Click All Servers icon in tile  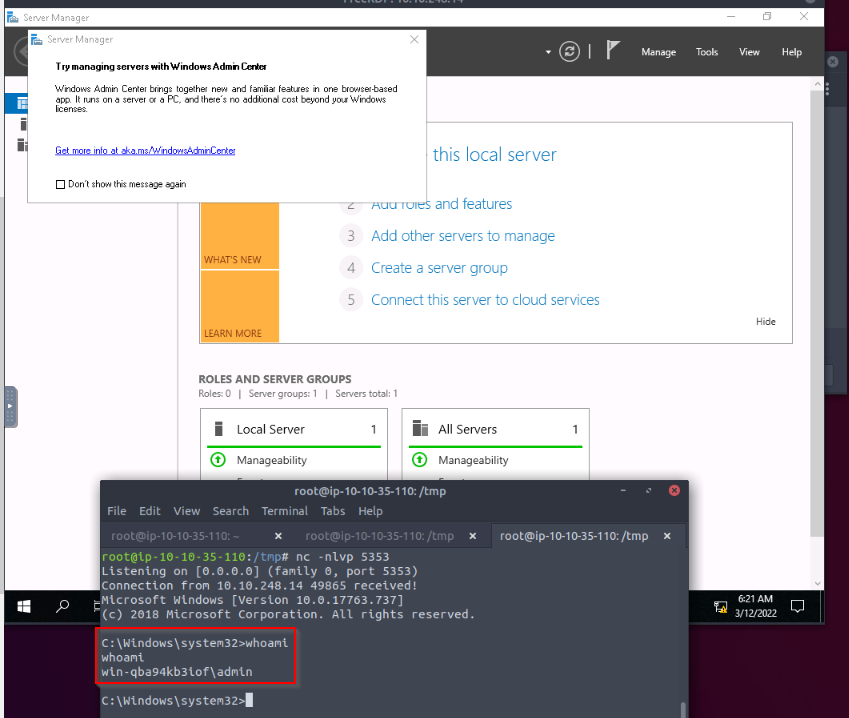(420, 428)
